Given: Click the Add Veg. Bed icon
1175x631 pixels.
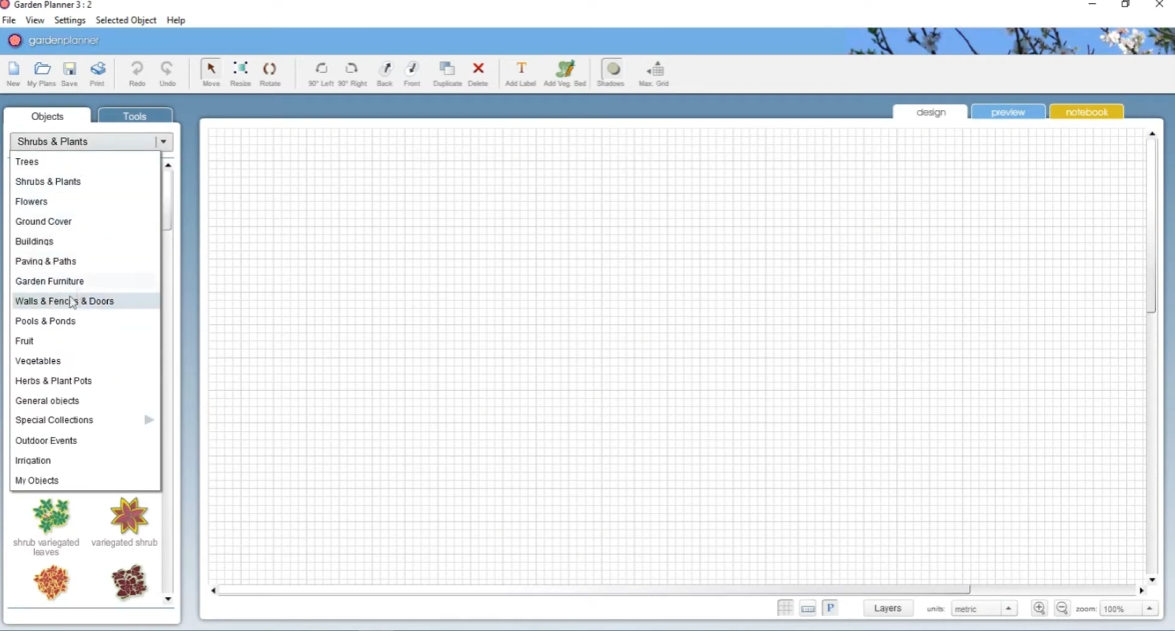Looking at the screenshot, I should pos(565,73).
